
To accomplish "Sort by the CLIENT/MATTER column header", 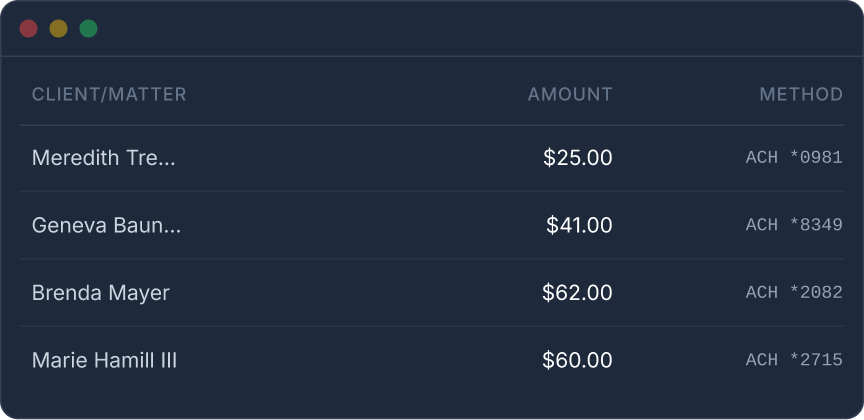I will 109,95.
